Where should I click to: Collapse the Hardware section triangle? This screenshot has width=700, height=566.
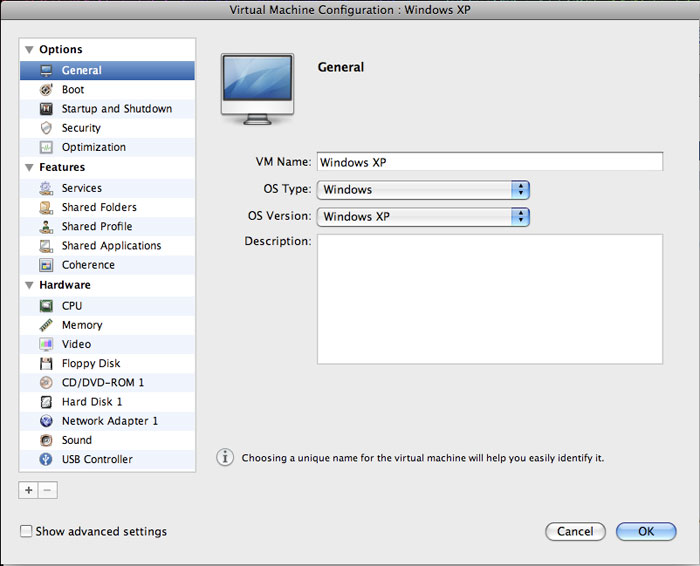[29, 286]
